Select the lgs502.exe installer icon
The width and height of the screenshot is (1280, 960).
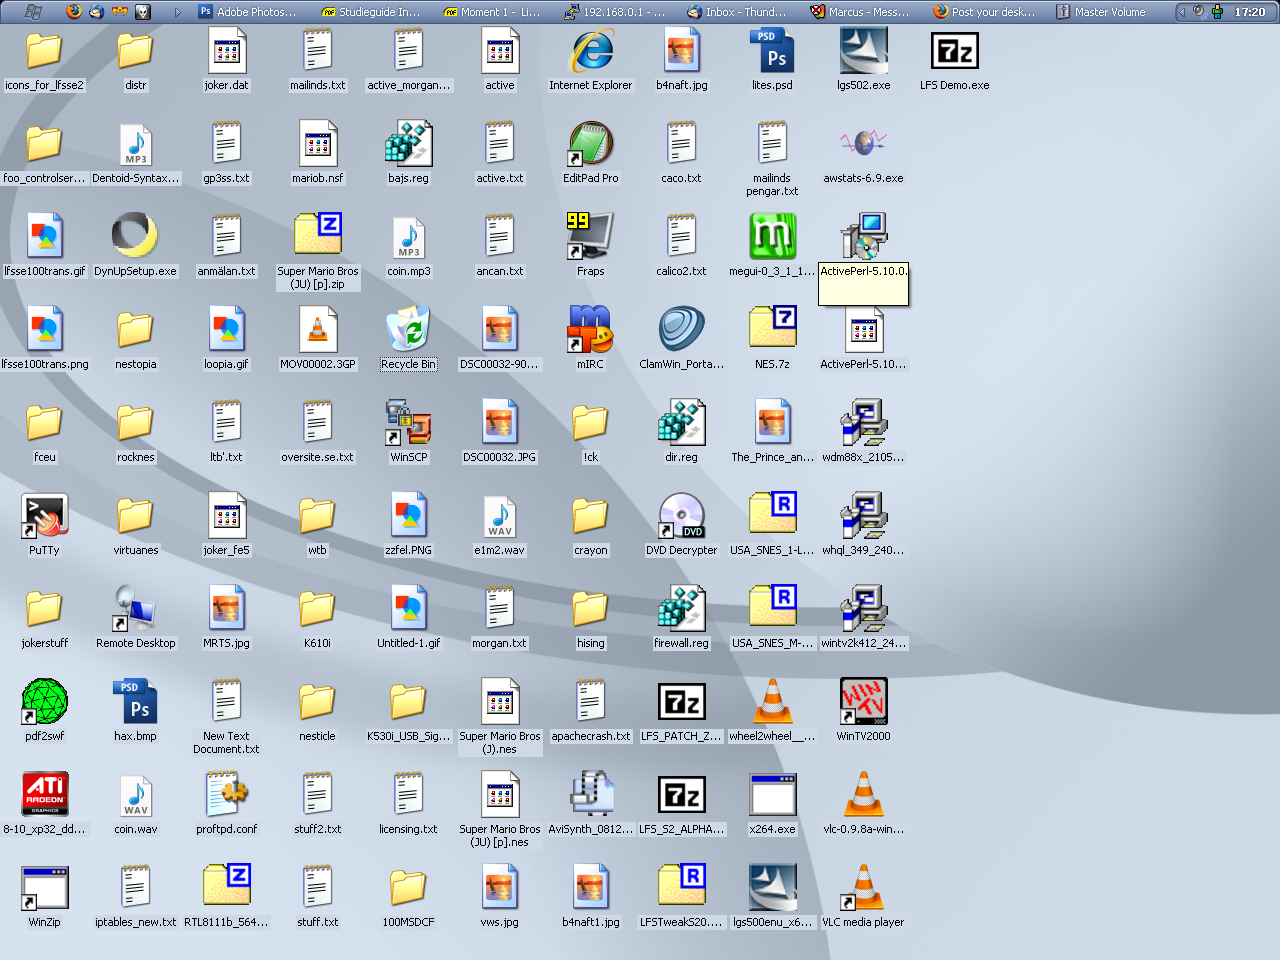coord(863,51)
